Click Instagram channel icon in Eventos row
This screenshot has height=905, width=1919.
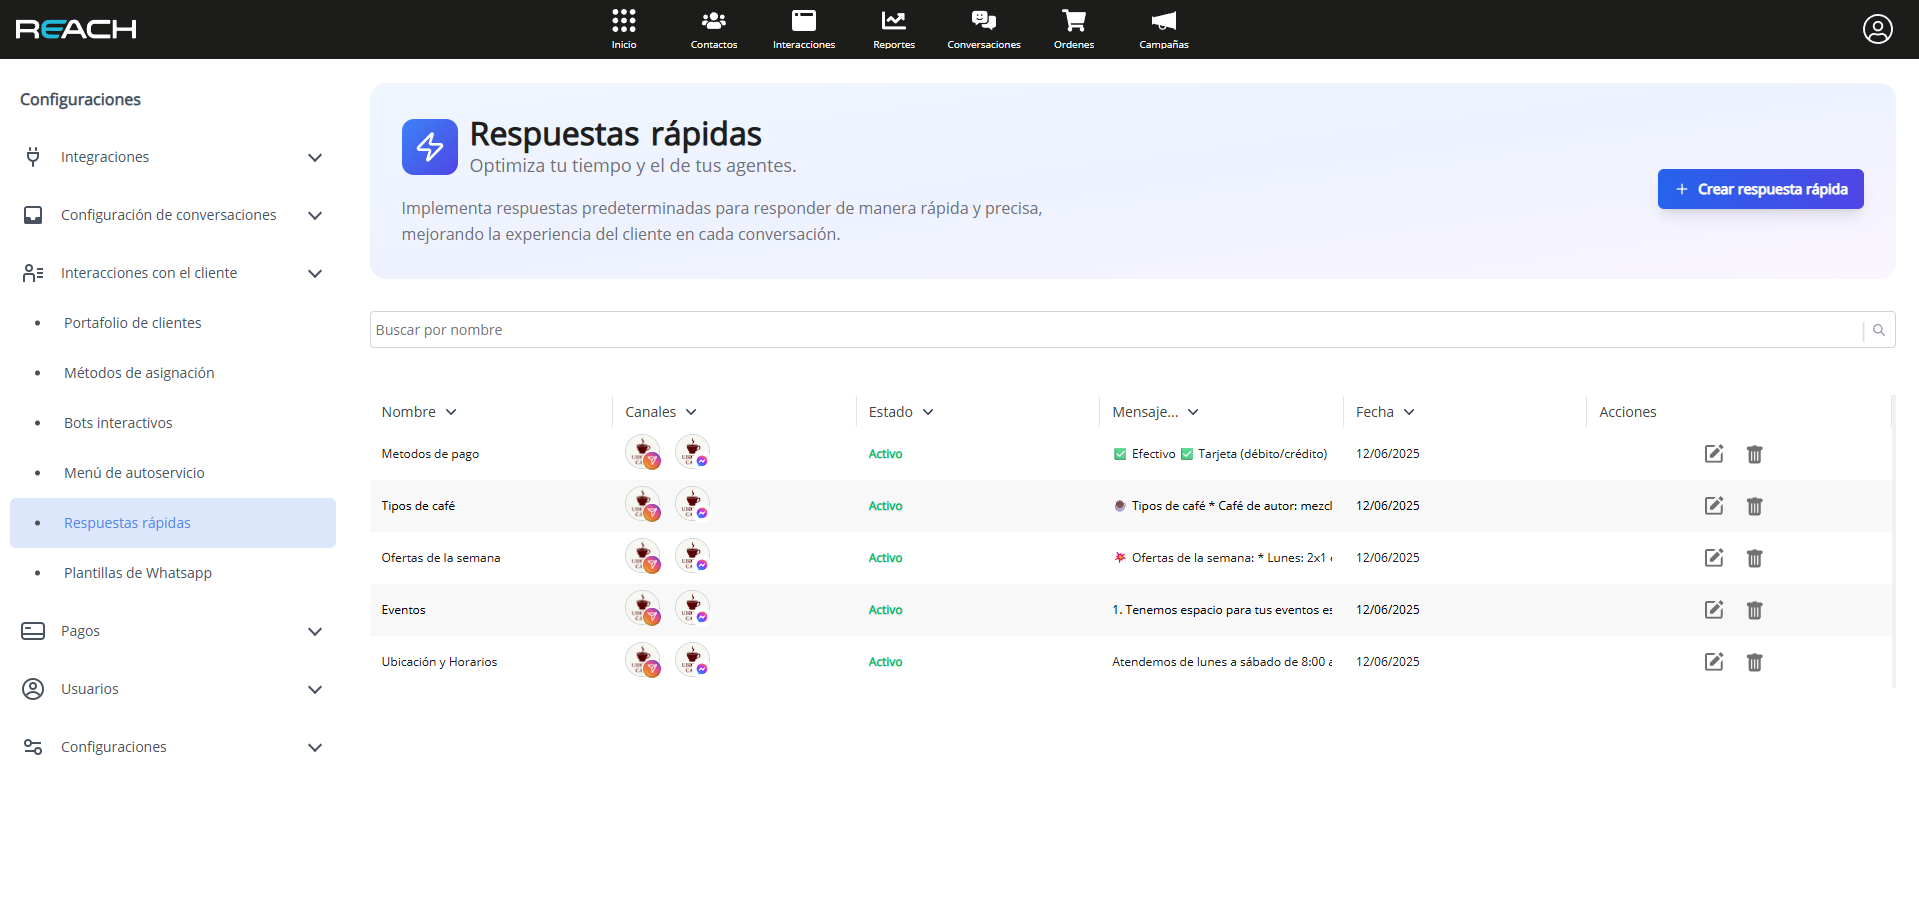pyautogui.click(x=643, y=608)
